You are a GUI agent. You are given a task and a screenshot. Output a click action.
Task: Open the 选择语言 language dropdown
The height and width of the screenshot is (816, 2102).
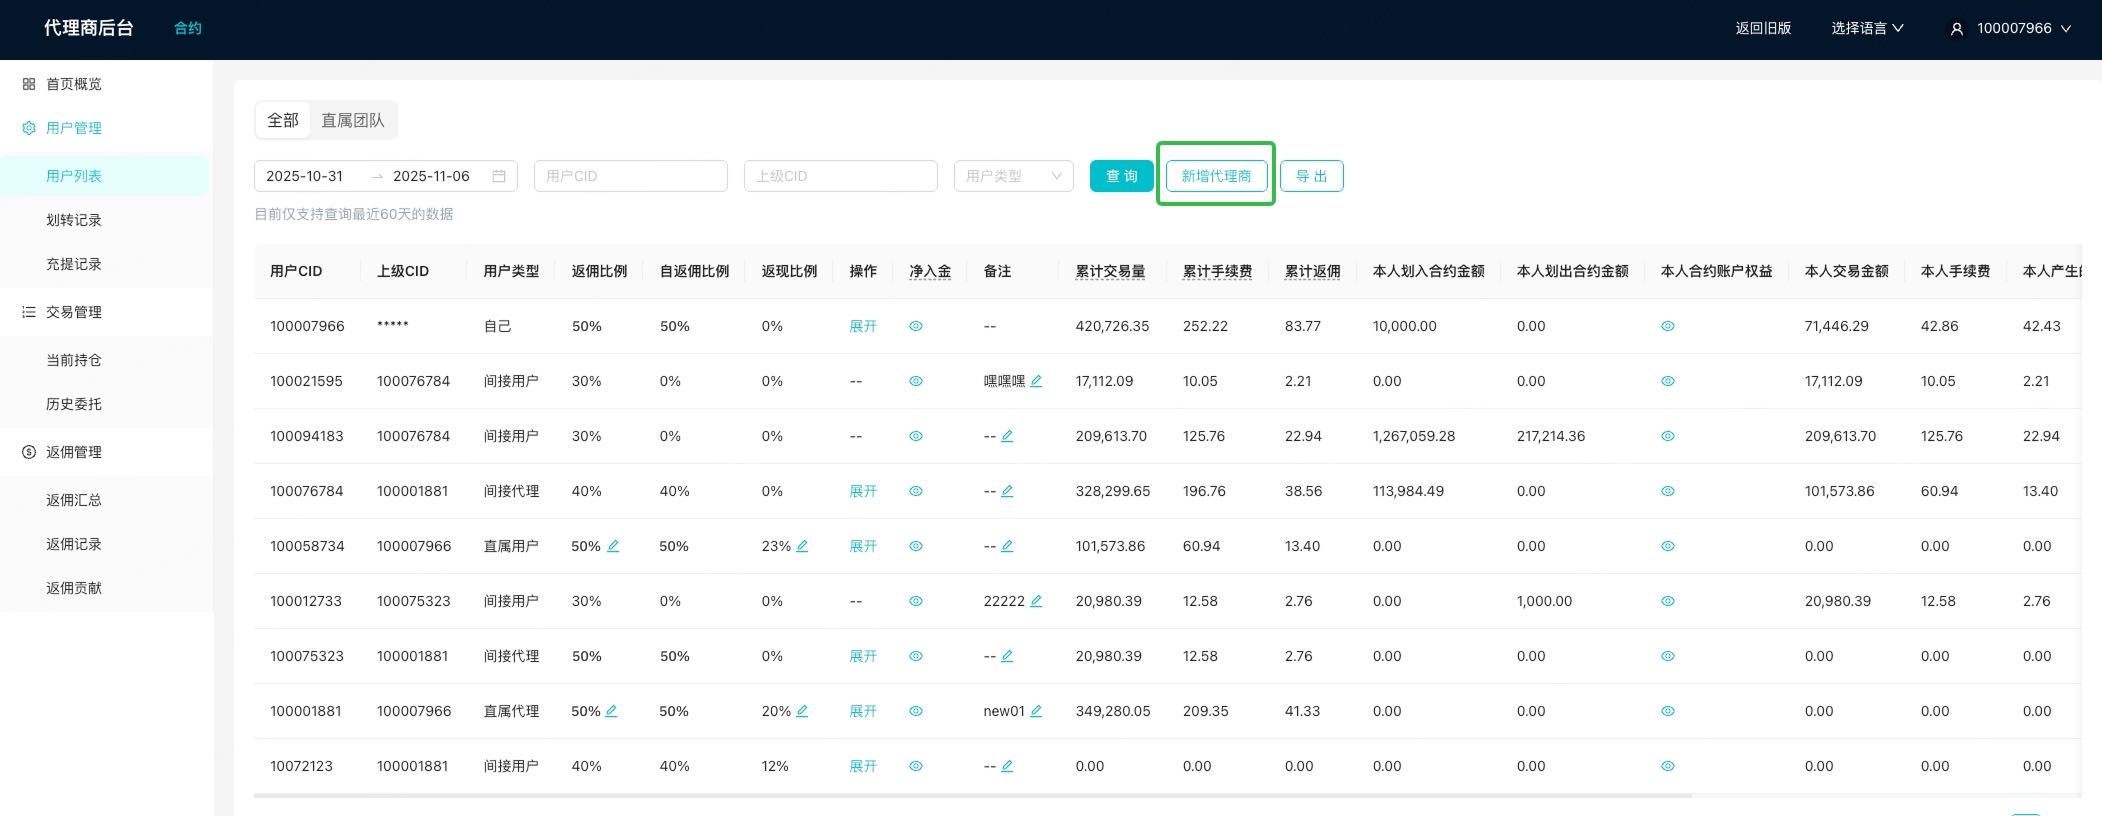(1866, 28)
